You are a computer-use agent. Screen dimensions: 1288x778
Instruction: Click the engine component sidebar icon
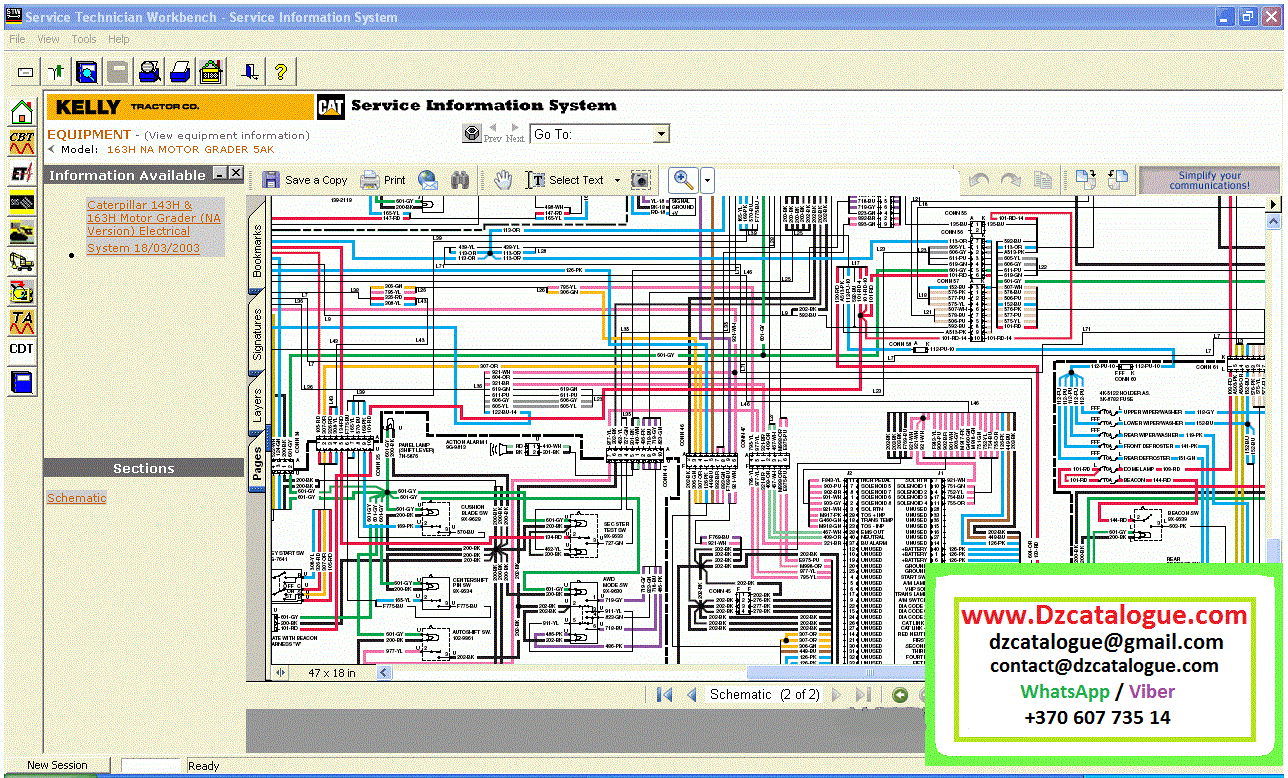tap(22, 292)
